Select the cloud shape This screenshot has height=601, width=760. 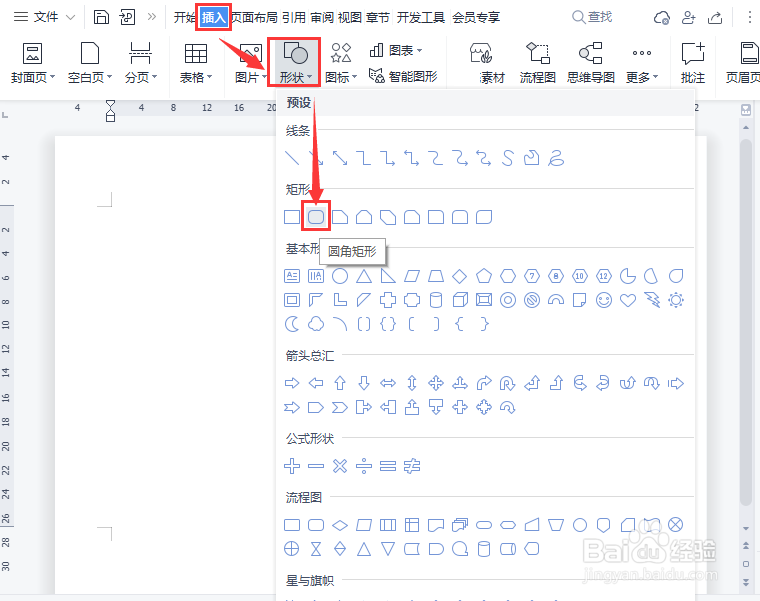pyautogui.click(x=316, y=324)
